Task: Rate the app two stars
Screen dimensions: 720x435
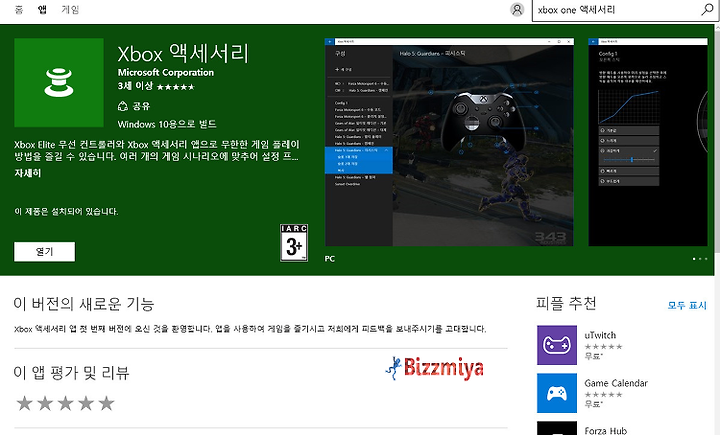Action: coord(45,403)
